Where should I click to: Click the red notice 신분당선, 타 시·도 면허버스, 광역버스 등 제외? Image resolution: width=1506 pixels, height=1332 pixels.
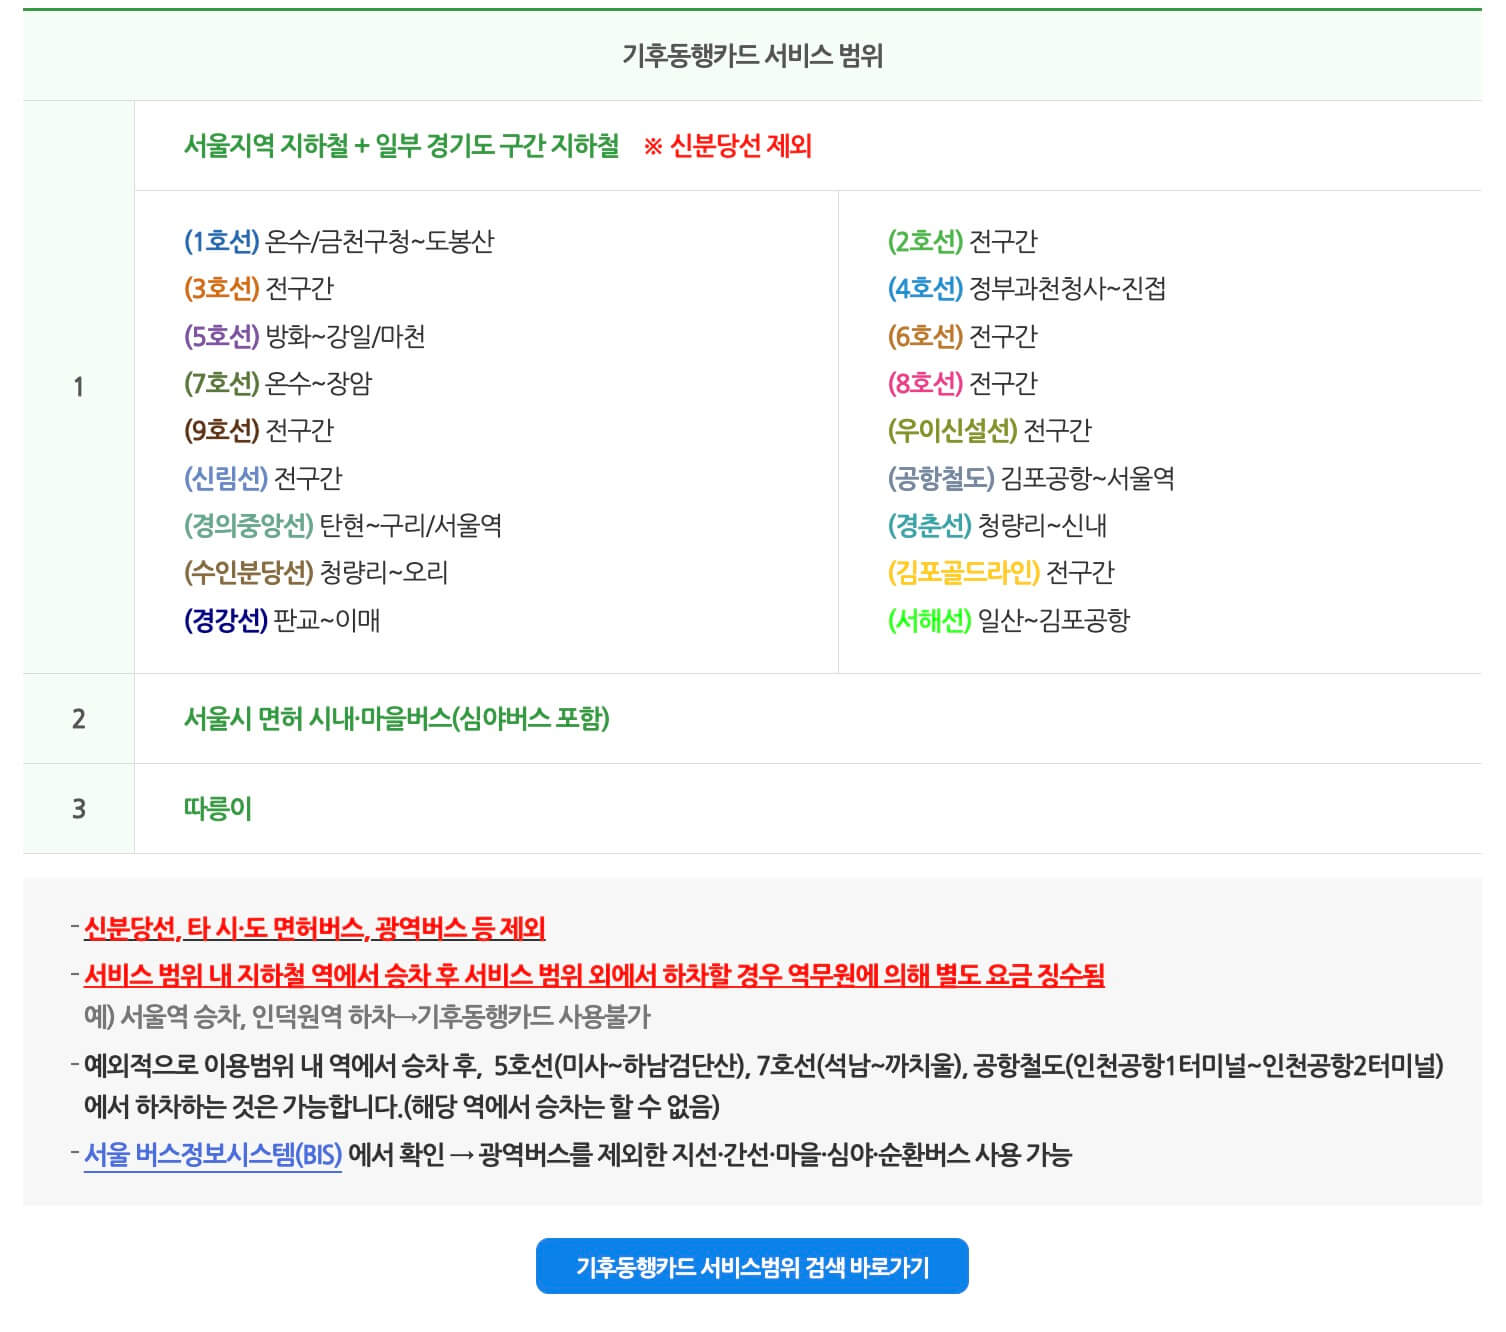point(315,929)
